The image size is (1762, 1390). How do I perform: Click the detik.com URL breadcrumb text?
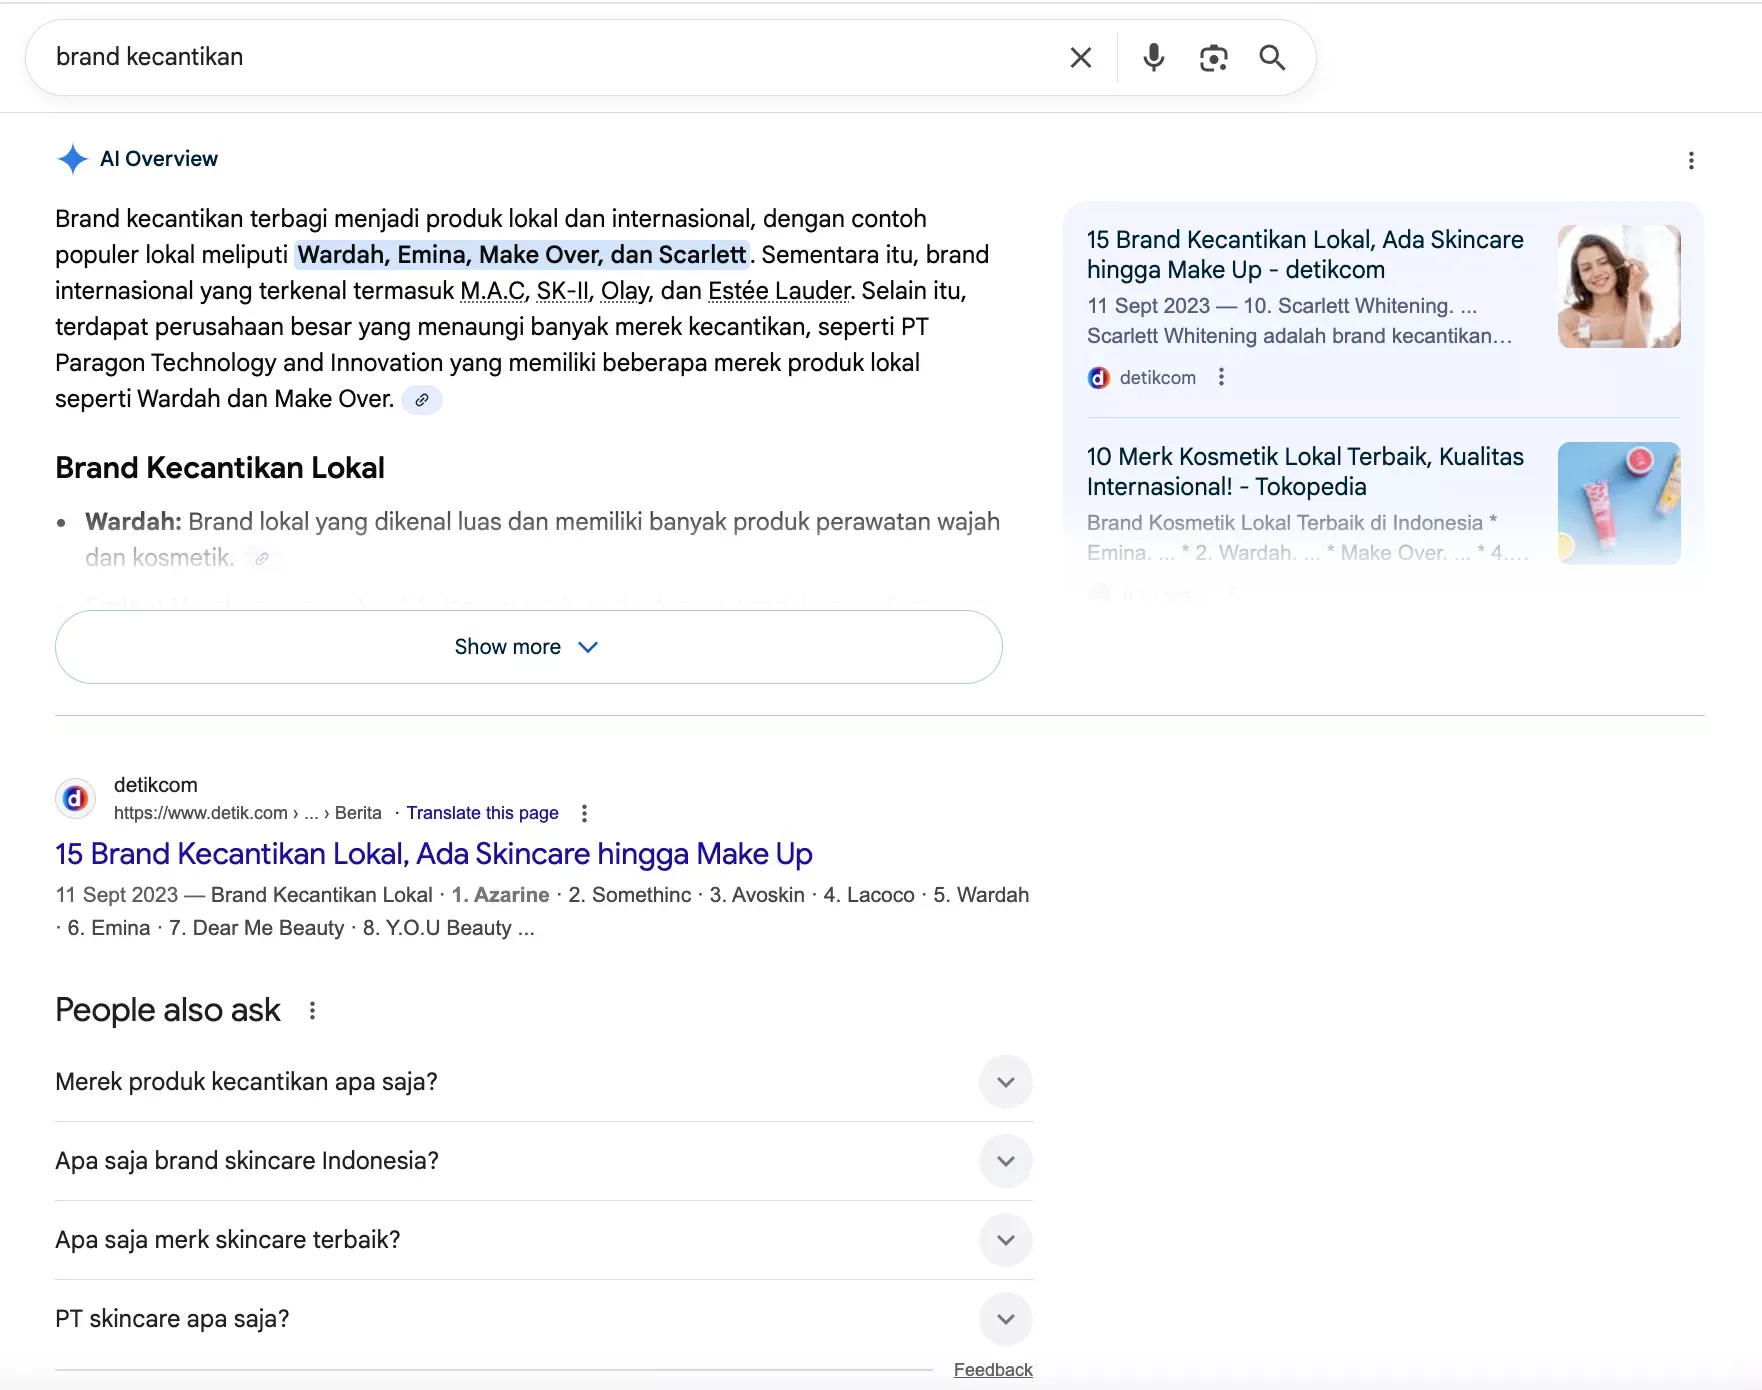click(x=248, y=813)
